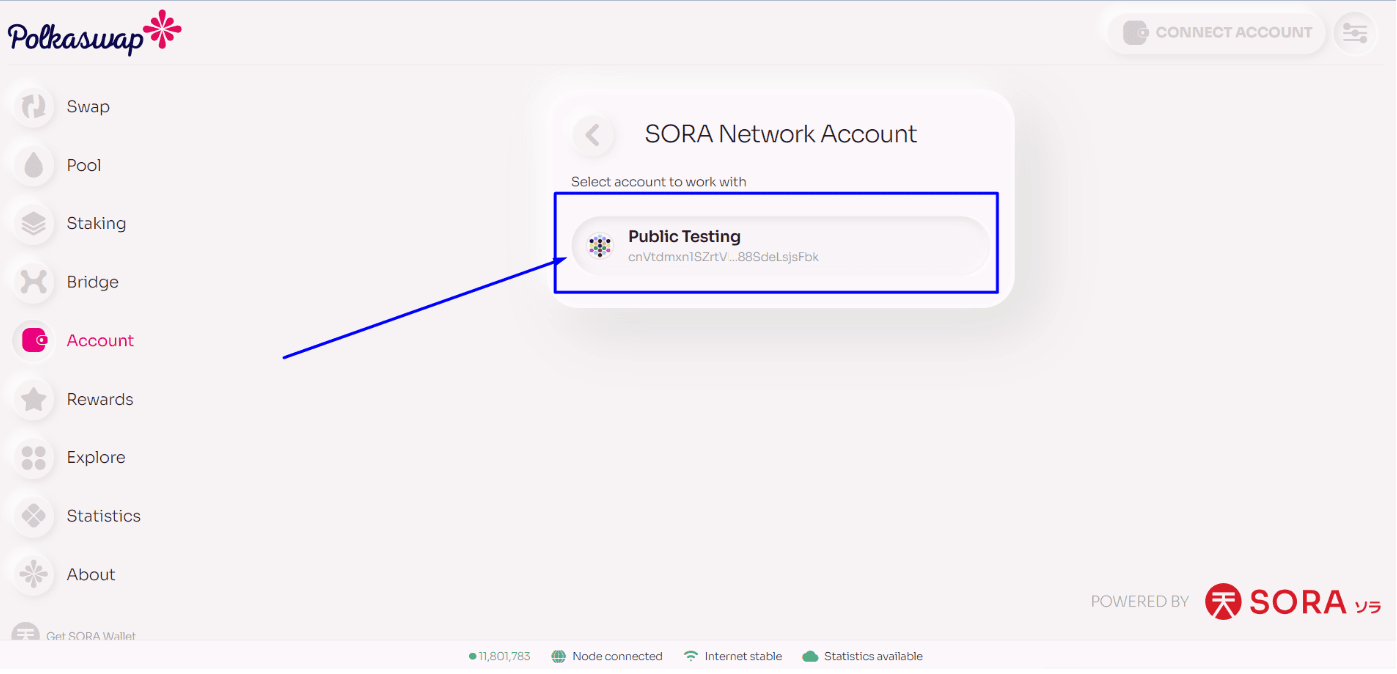Go back using the chevron arrow button
Screen dimensions: 1397x674
[x=593, y=135]
